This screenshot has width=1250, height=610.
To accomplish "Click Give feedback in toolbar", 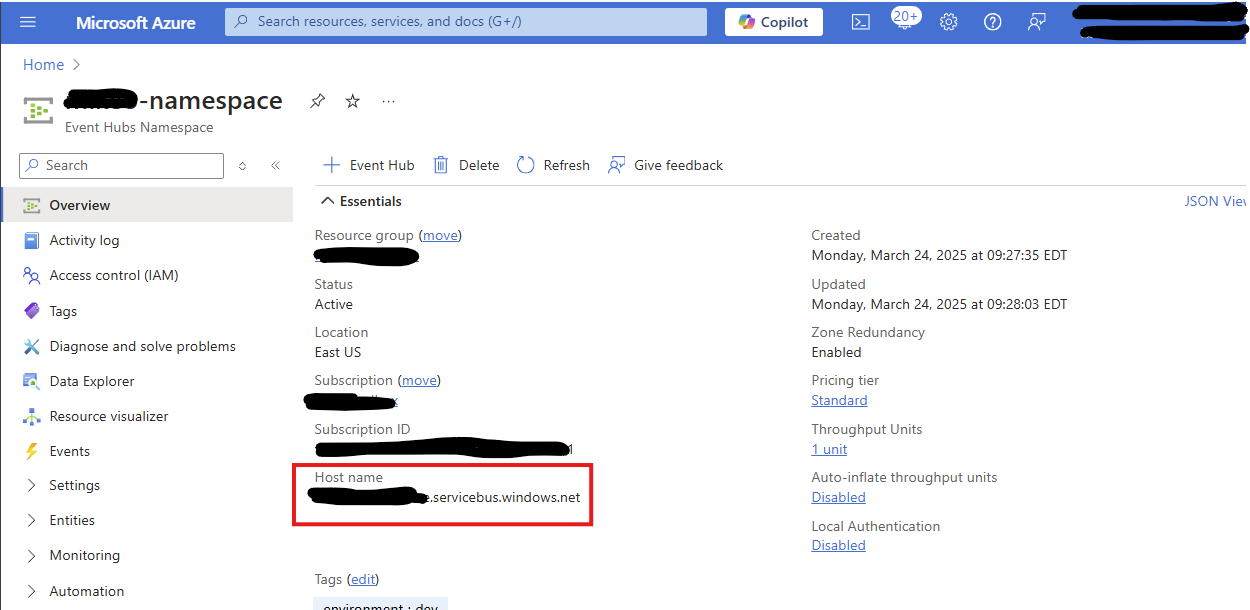I will coord(665,165).
